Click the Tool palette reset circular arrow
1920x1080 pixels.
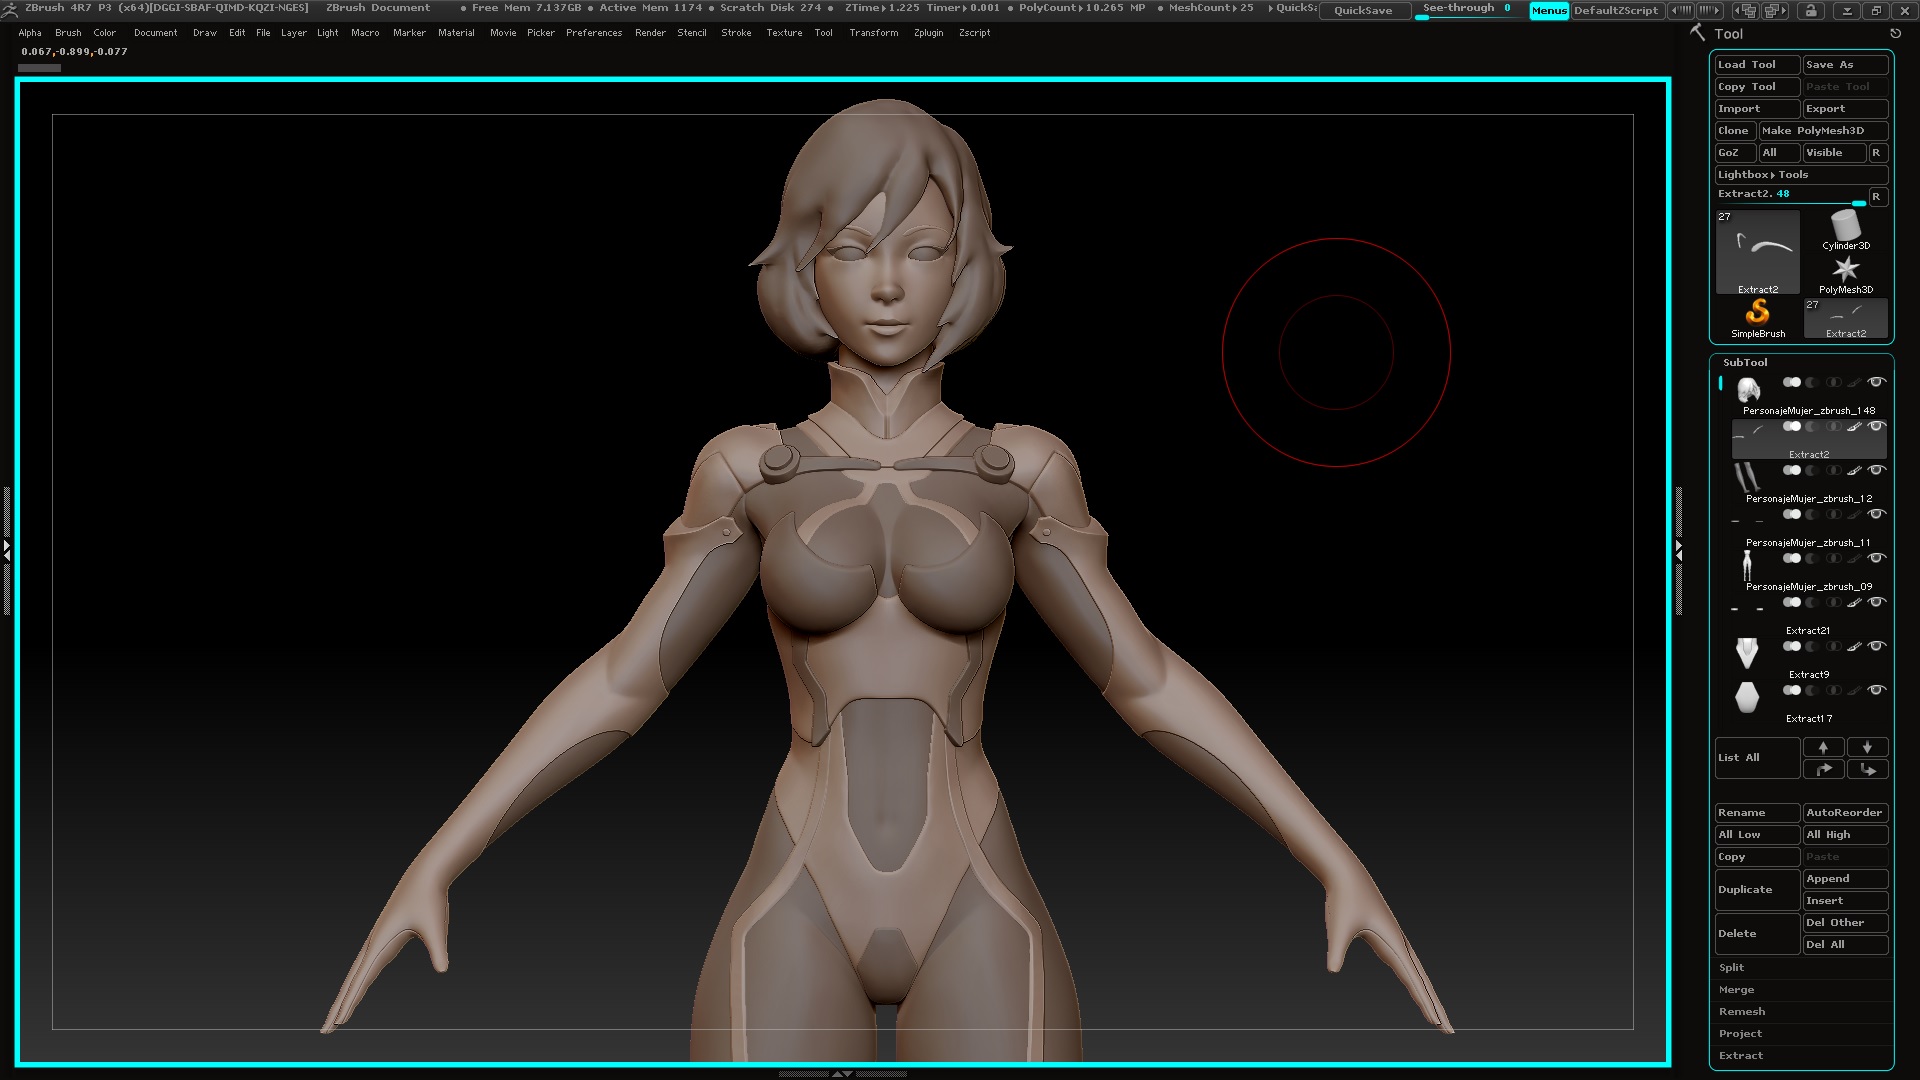click(1895, 34)
